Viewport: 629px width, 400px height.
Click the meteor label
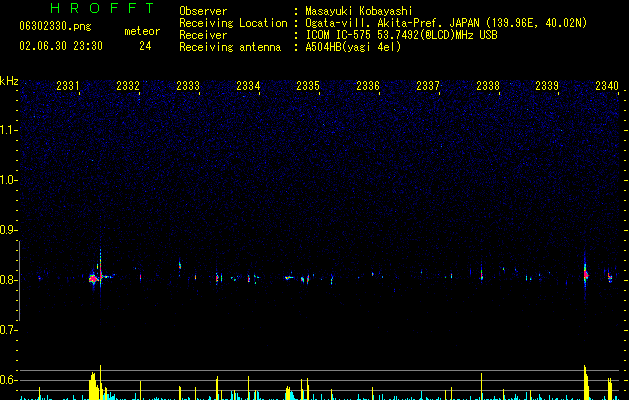coord(142,31)
